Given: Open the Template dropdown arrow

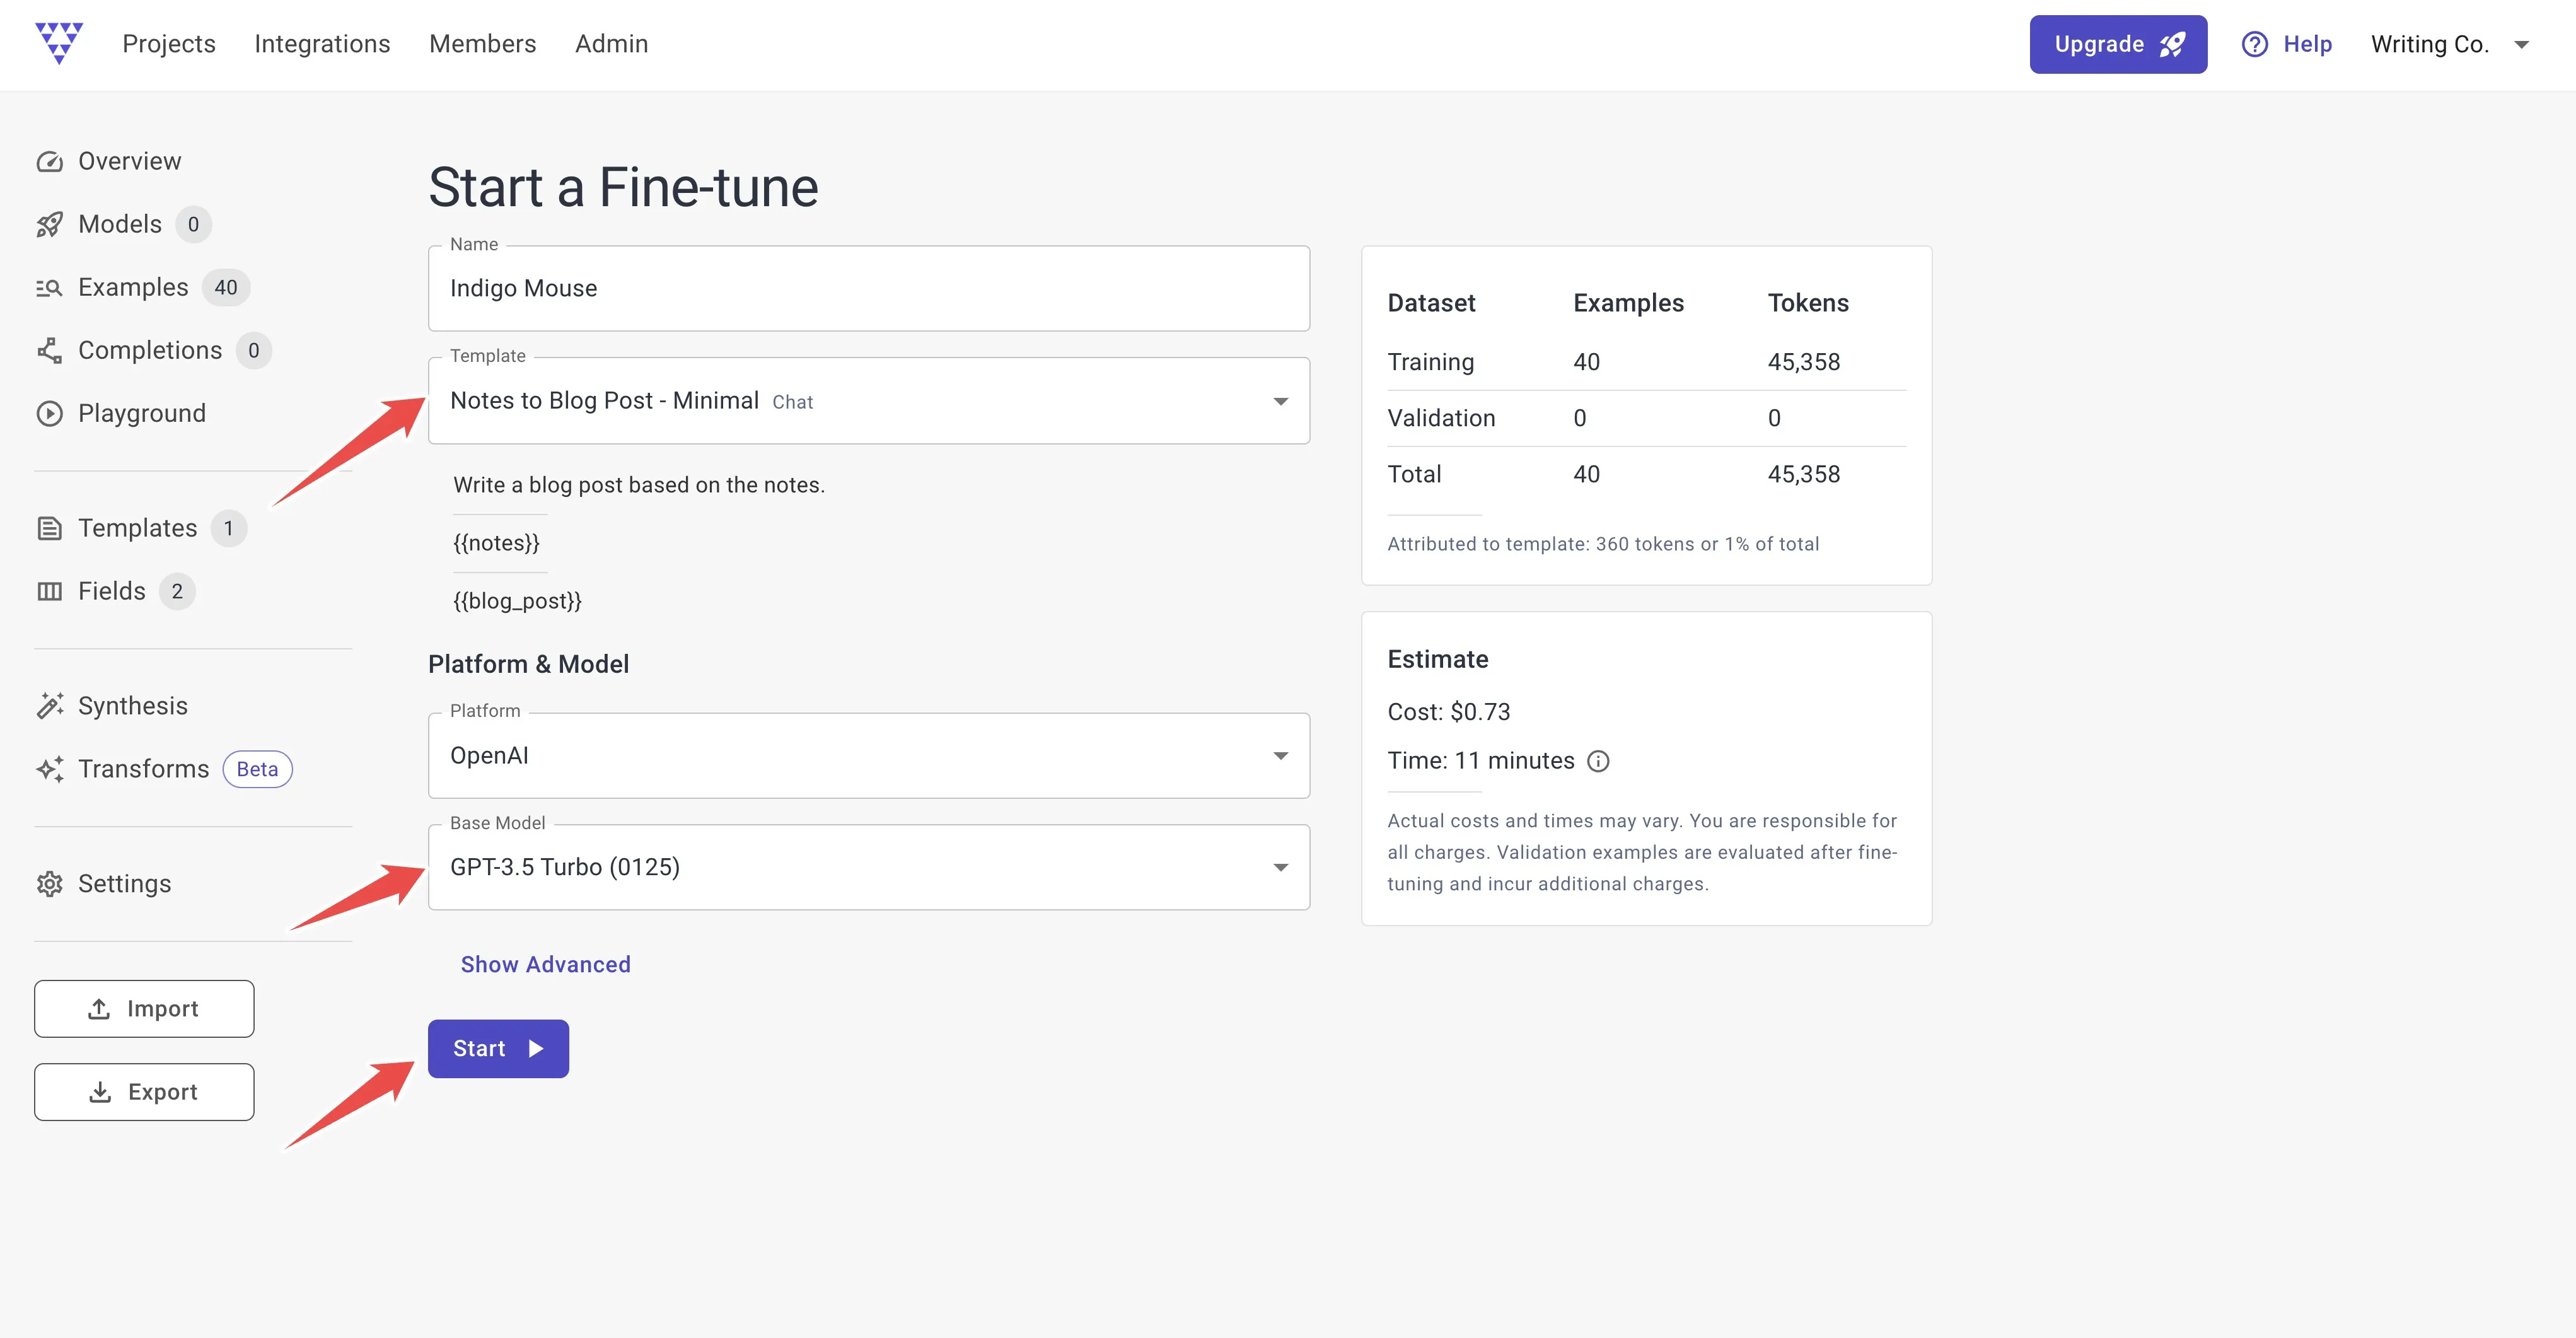Looking at the screenshot, I should 1280,401.
